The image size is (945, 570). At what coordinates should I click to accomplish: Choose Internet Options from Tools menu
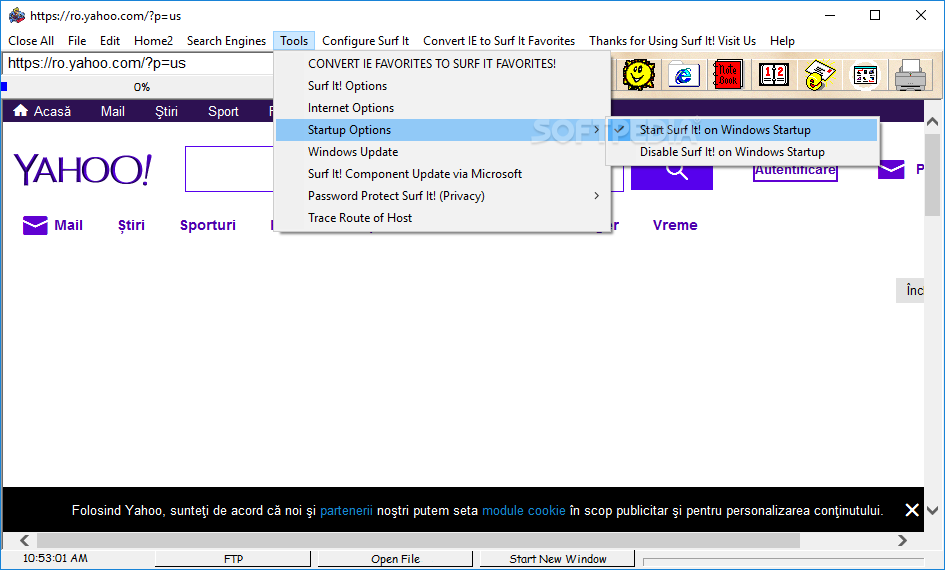point(442,108)
